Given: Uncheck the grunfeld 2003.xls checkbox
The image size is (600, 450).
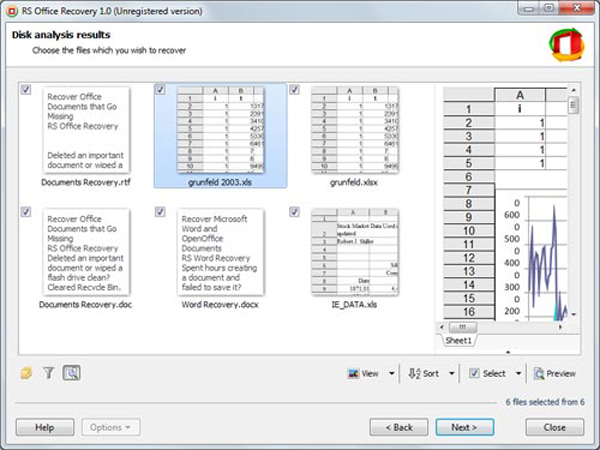Looking at the screenshot, I should coord(160,89).
